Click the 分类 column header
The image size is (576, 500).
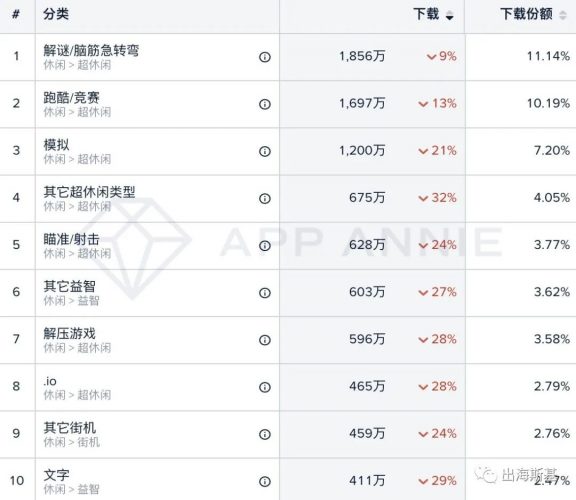click(56, 14)
